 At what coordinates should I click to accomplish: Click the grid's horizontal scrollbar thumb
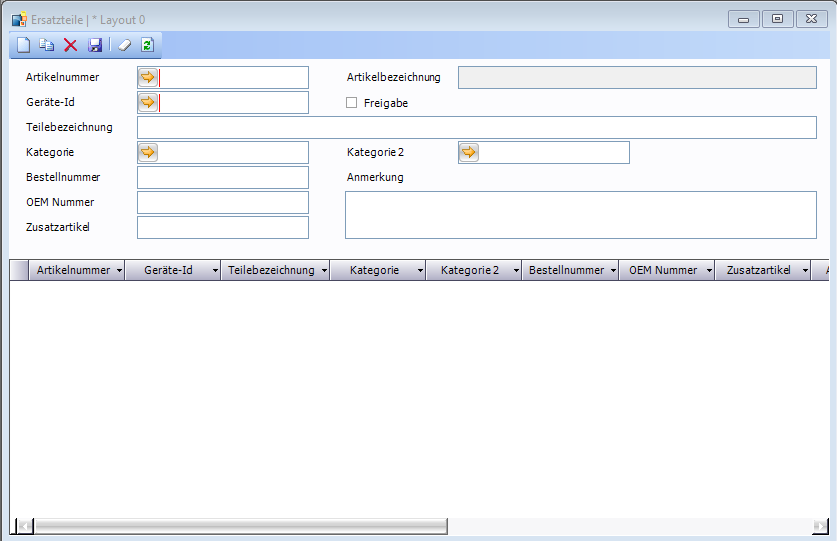[240, 526]
